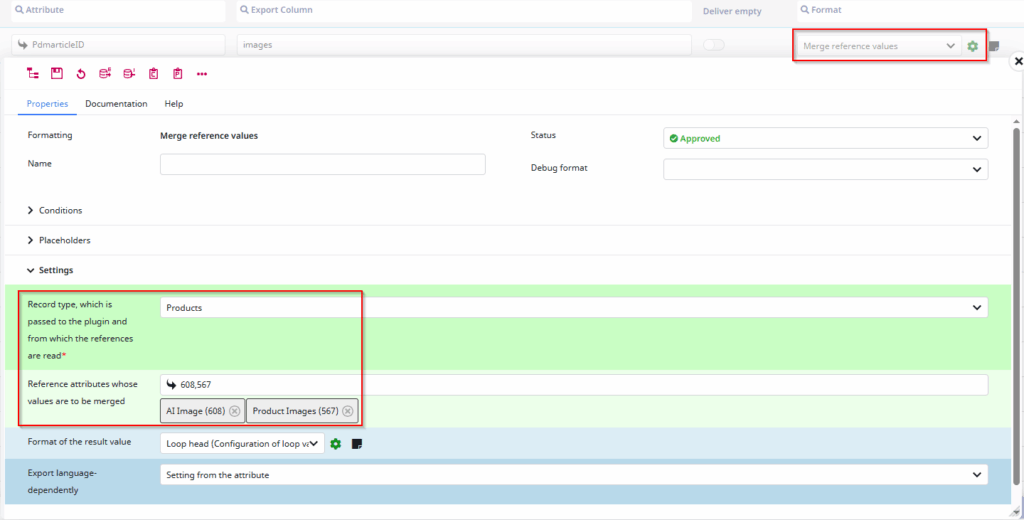Click the search icon in Format filter

(805, 10)
